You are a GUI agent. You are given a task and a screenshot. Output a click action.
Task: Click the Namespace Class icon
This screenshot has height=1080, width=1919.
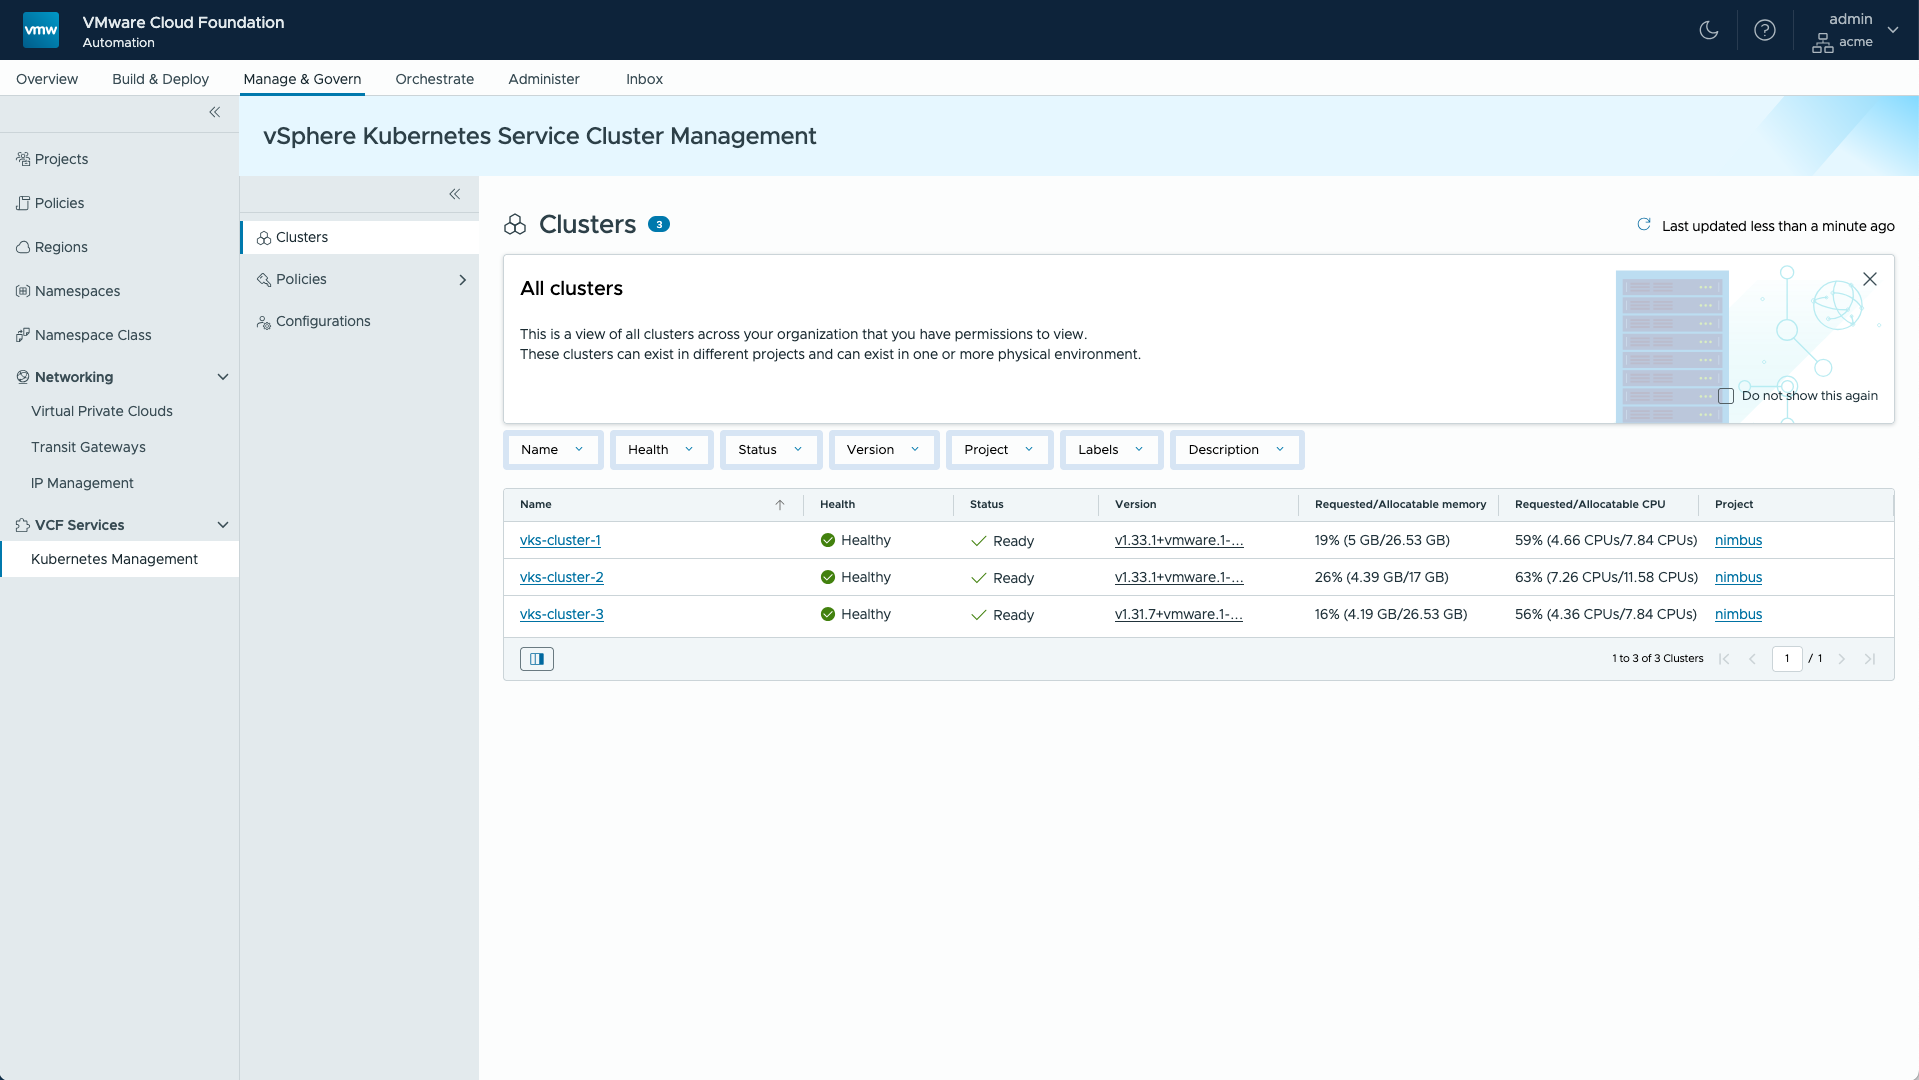(x=23, y=335)
